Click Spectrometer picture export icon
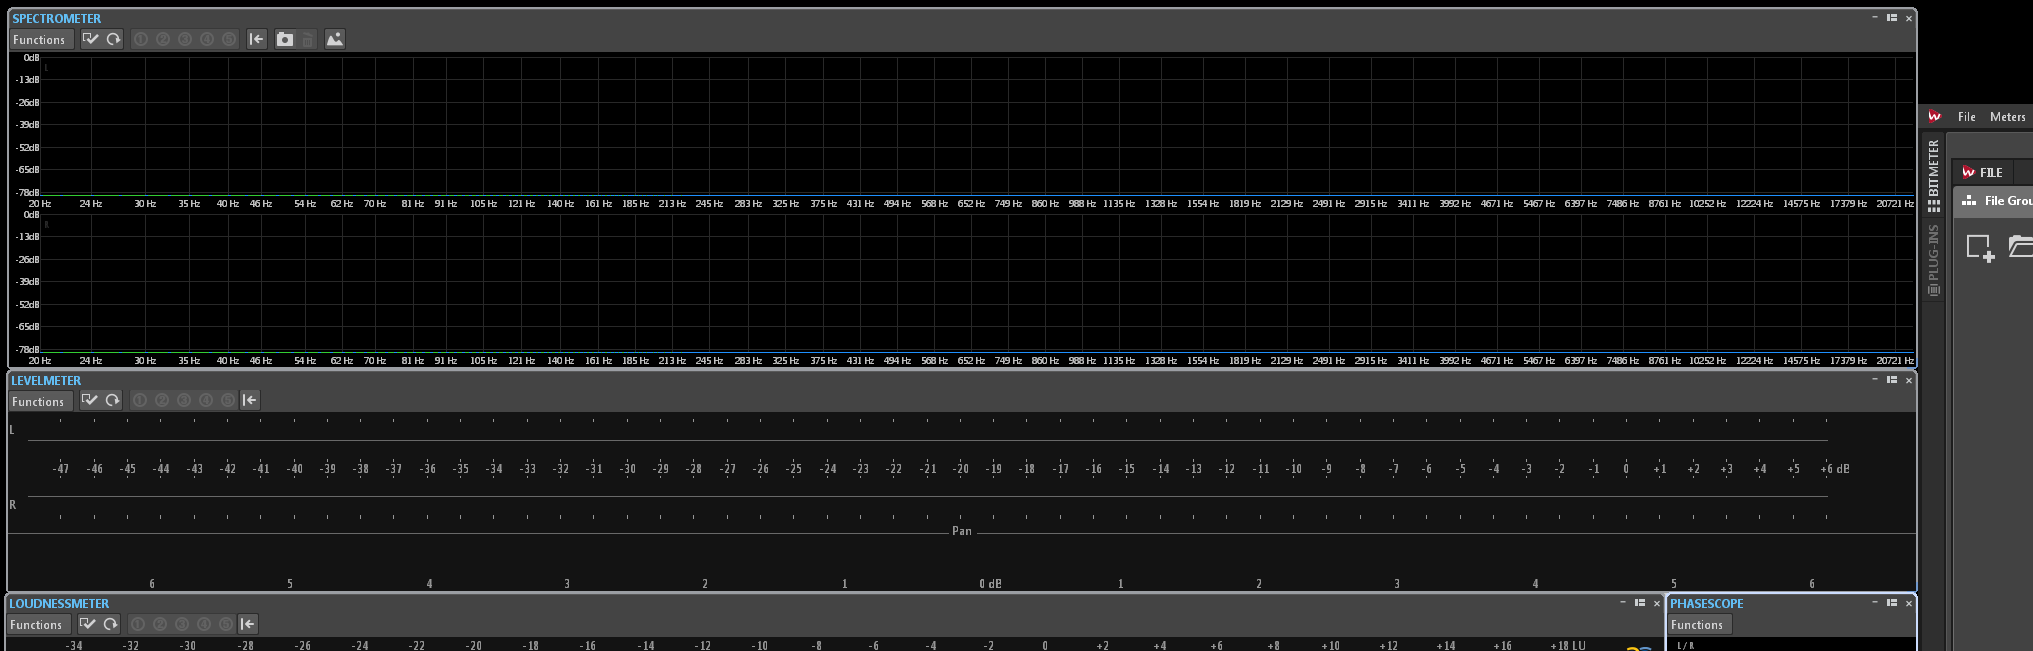The image size is (2033, 651). 335,39
